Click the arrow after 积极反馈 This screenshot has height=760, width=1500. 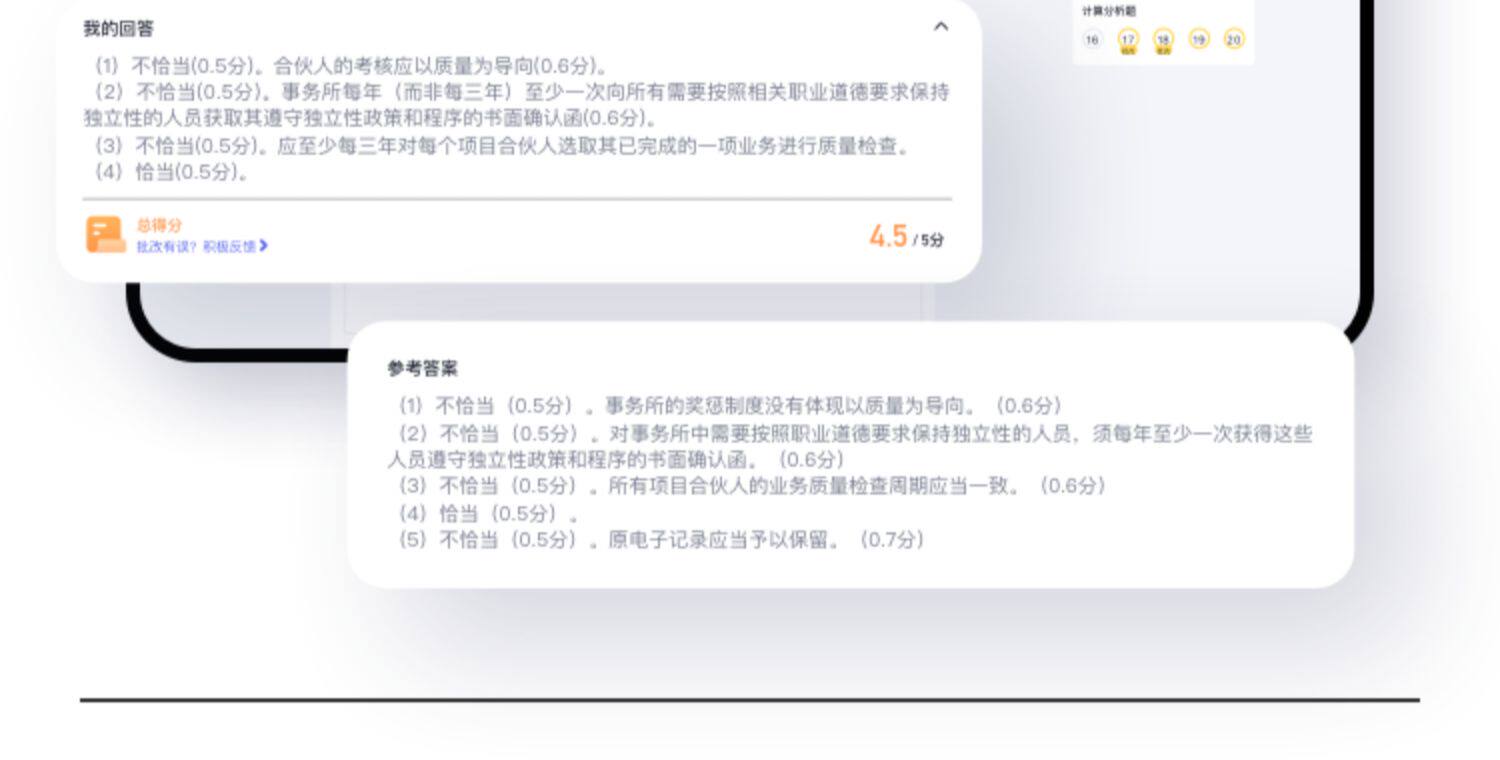[x=263, y=246]
